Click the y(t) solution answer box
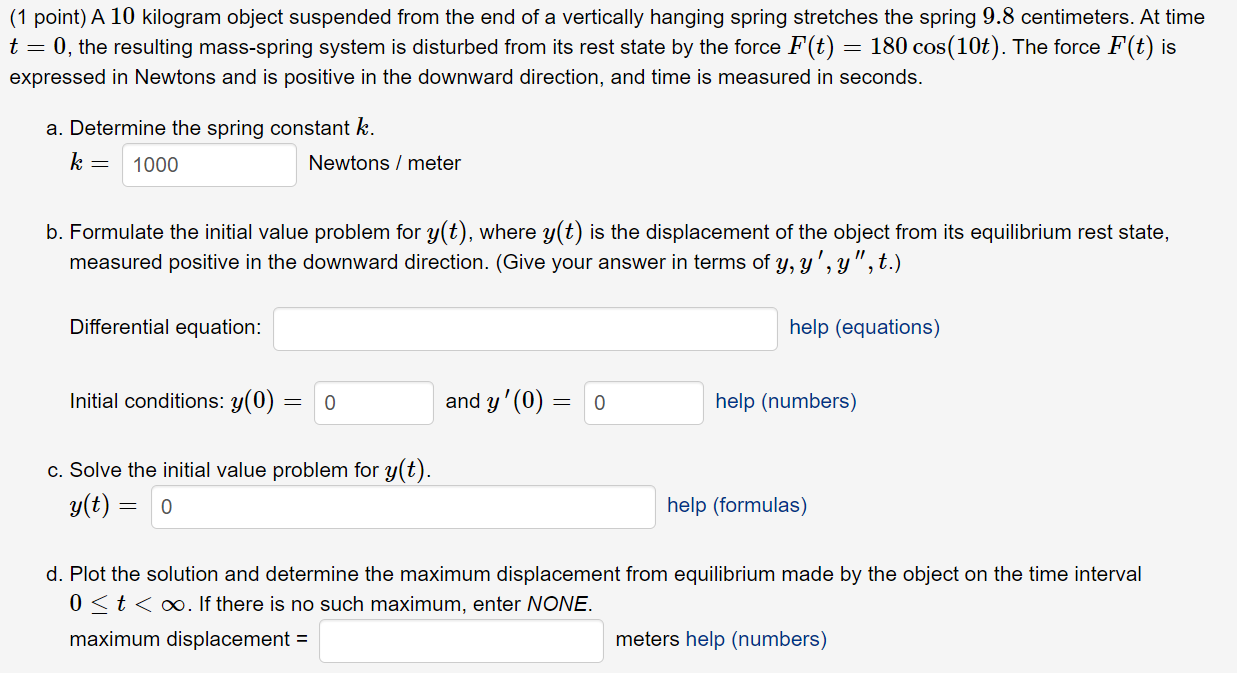 403,506
